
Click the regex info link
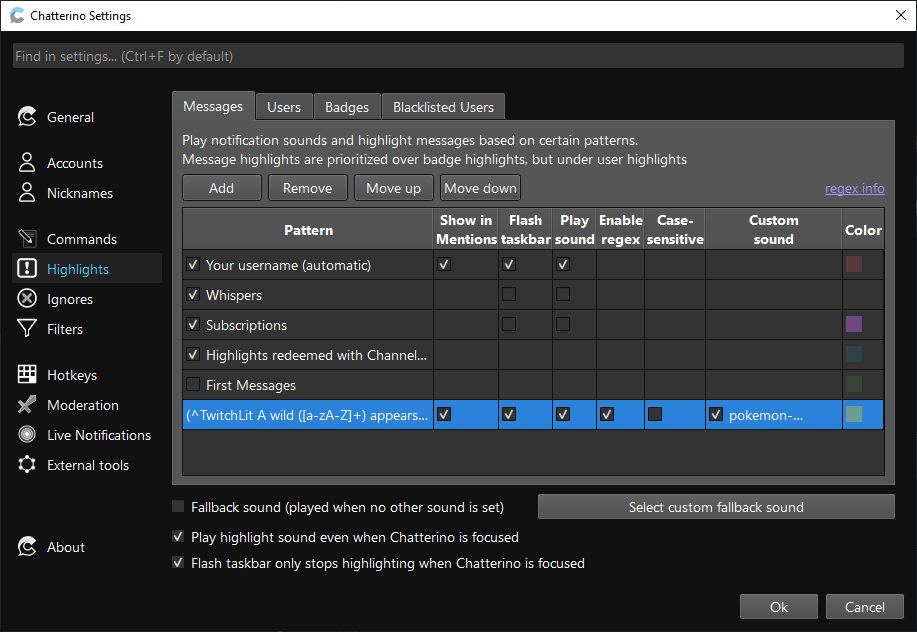point(854,188)
